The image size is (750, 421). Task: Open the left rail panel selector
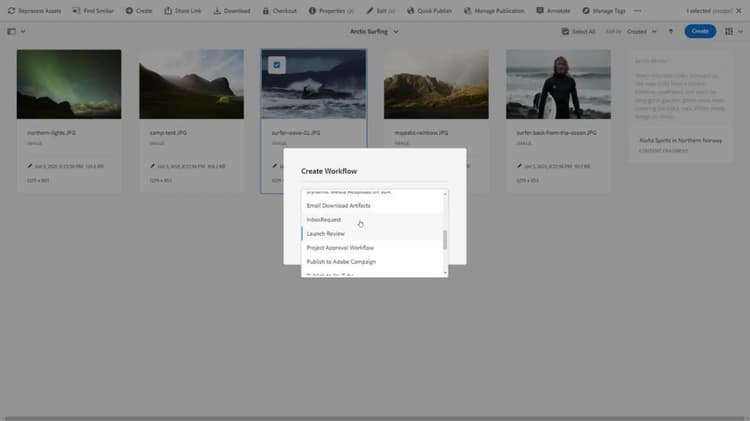(16, 32)
